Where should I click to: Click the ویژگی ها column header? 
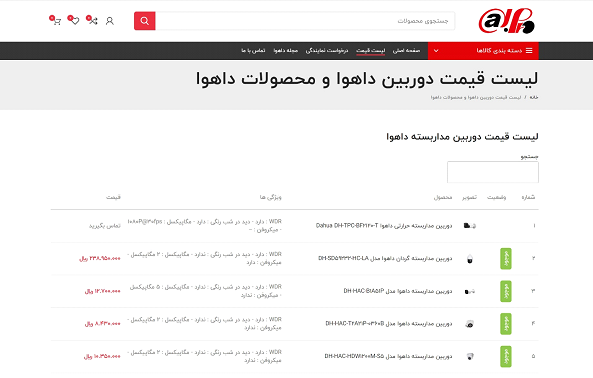pos(270,197)
